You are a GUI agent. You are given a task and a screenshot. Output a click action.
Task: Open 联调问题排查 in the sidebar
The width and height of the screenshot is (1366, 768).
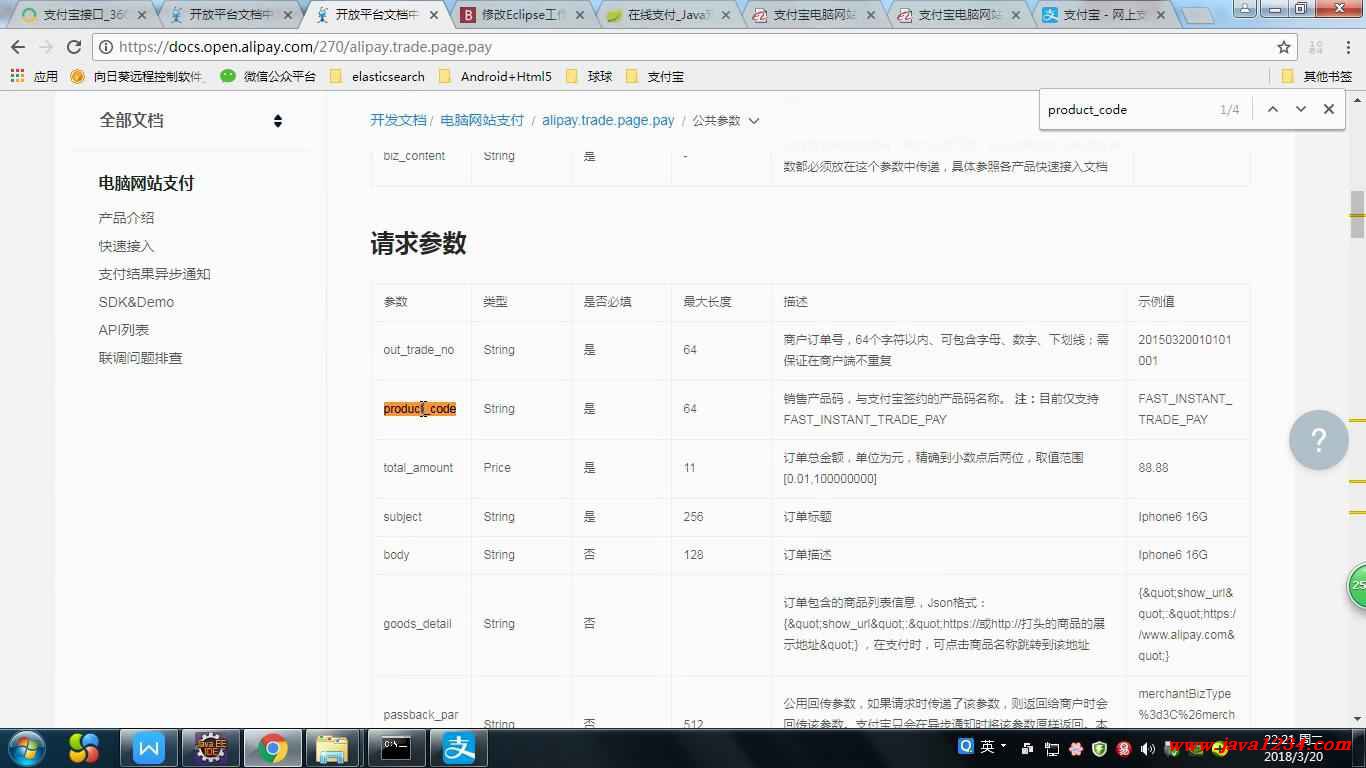coord(140,358)
